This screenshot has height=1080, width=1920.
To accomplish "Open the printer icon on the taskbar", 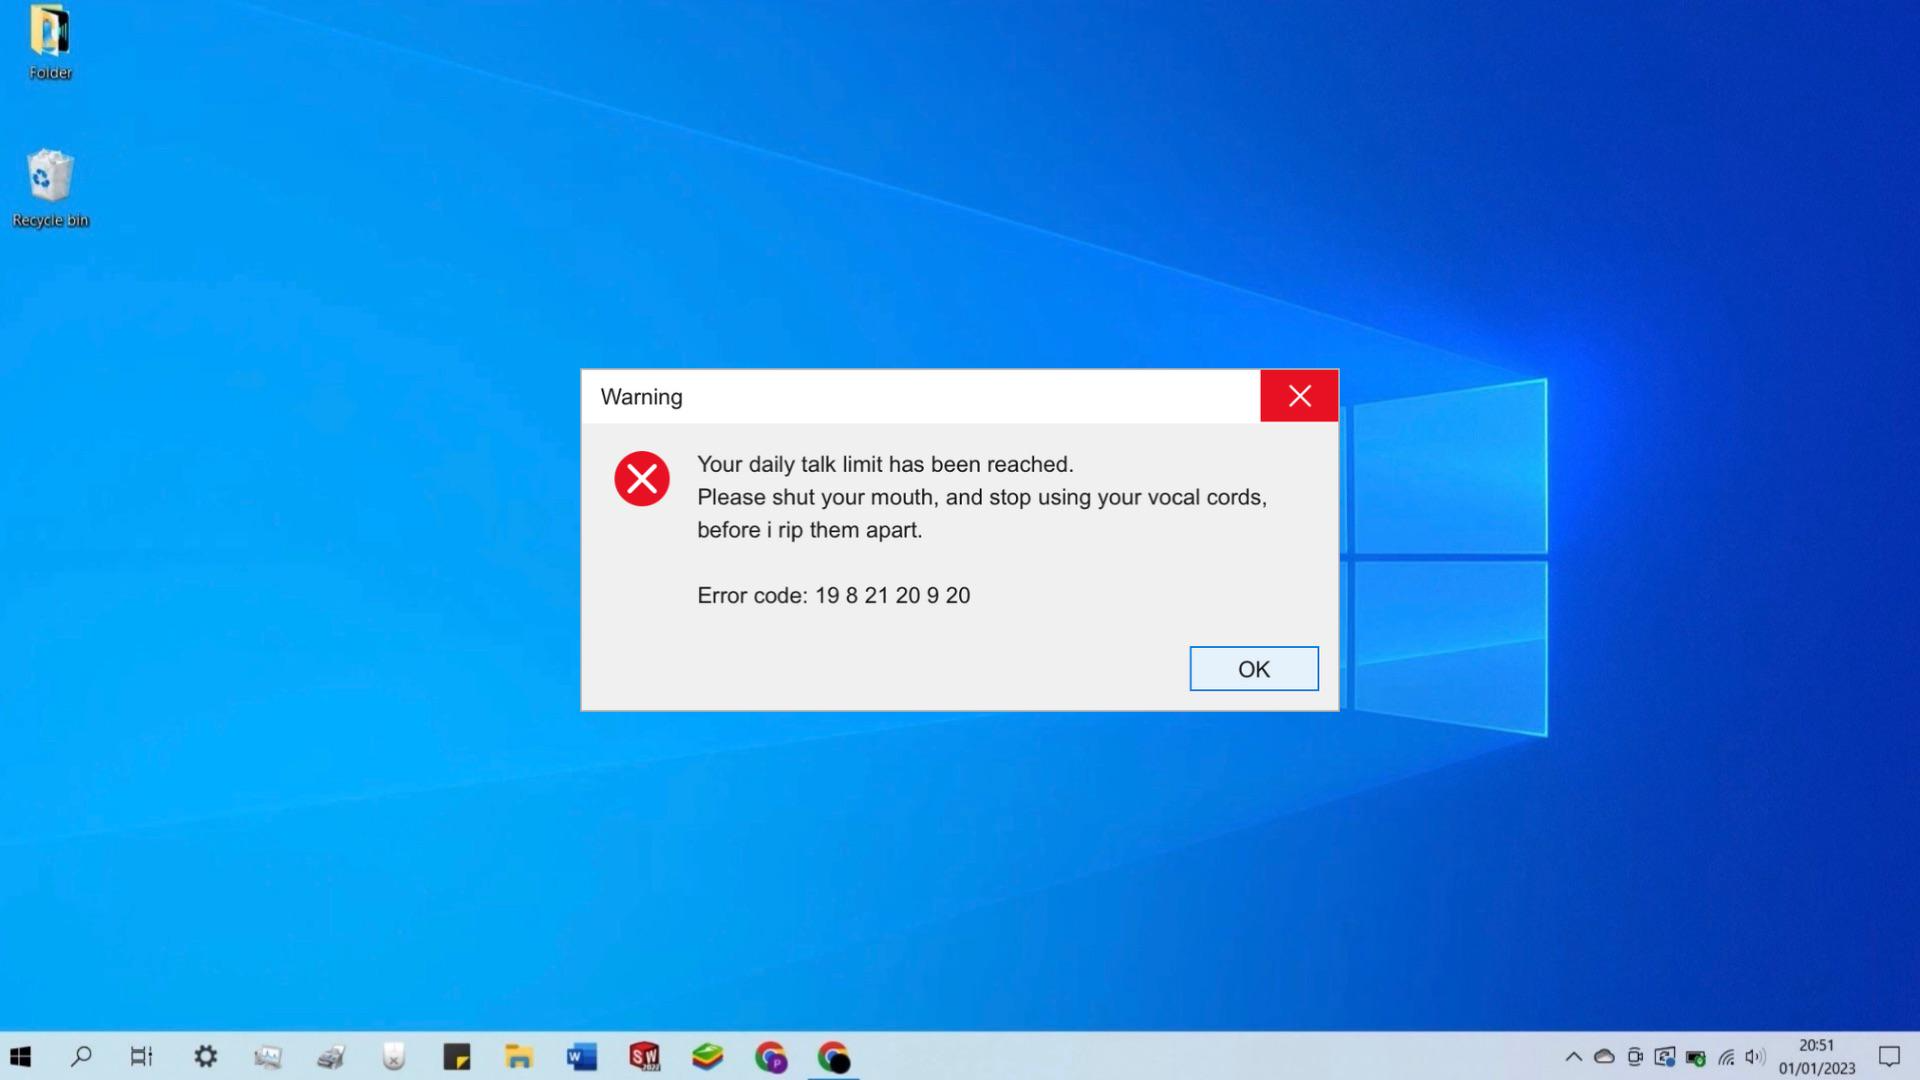I will (x=331, y=1056).
